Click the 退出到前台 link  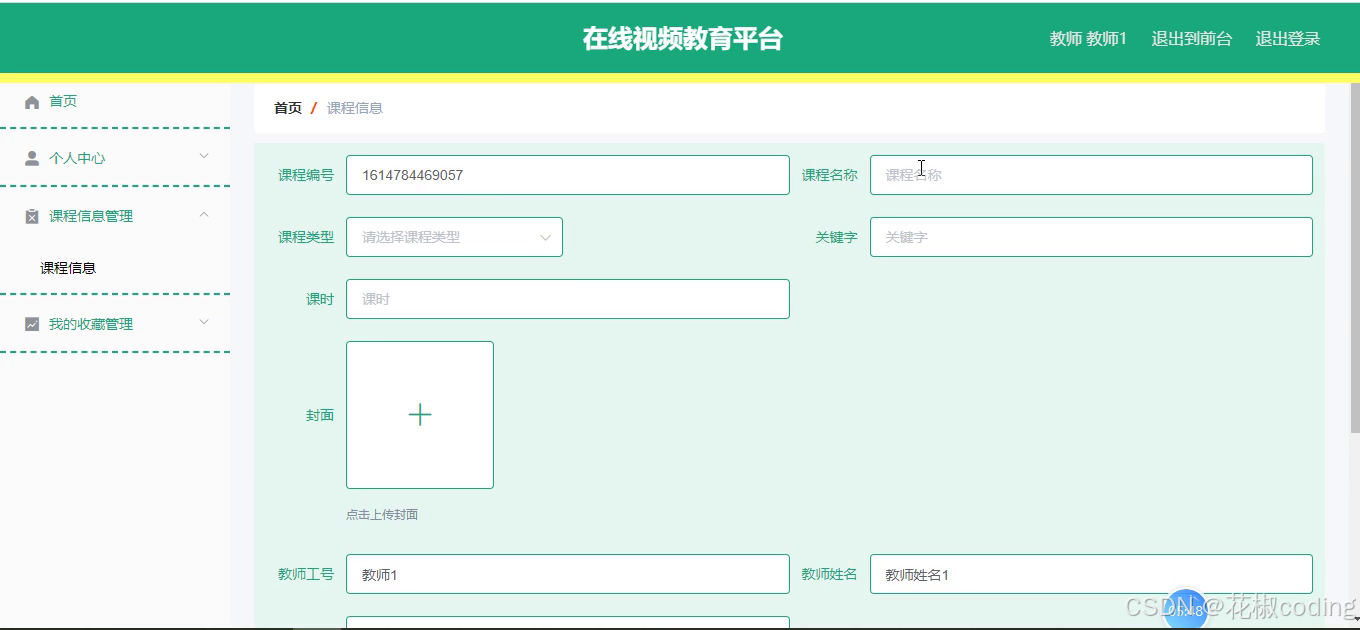click(x=1191, y=39)
